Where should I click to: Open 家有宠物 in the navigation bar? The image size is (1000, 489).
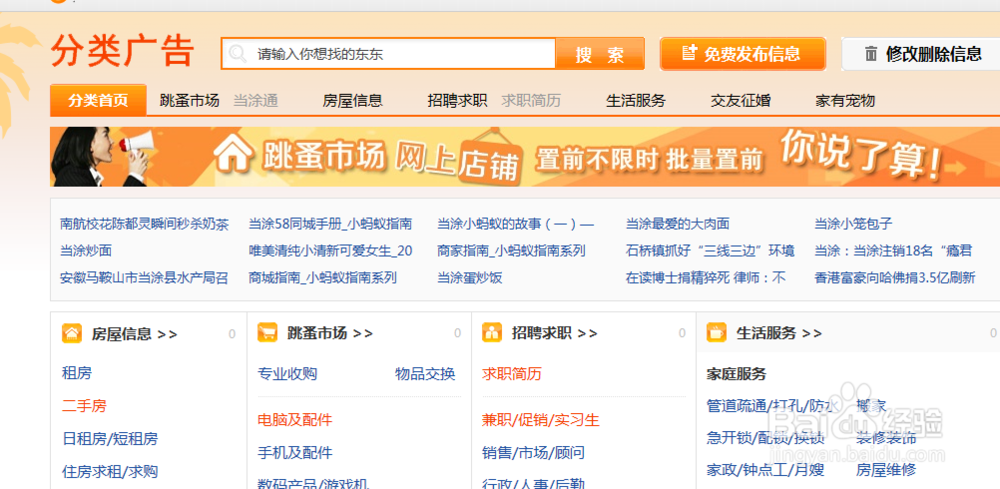845,101
